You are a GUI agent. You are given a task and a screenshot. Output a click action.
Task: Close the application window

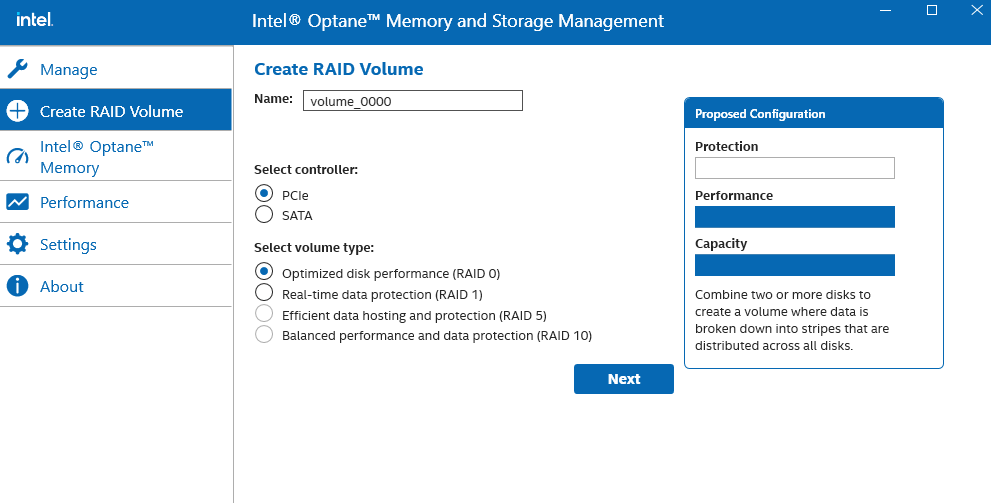pyautogui.click(x=976, y=9)
